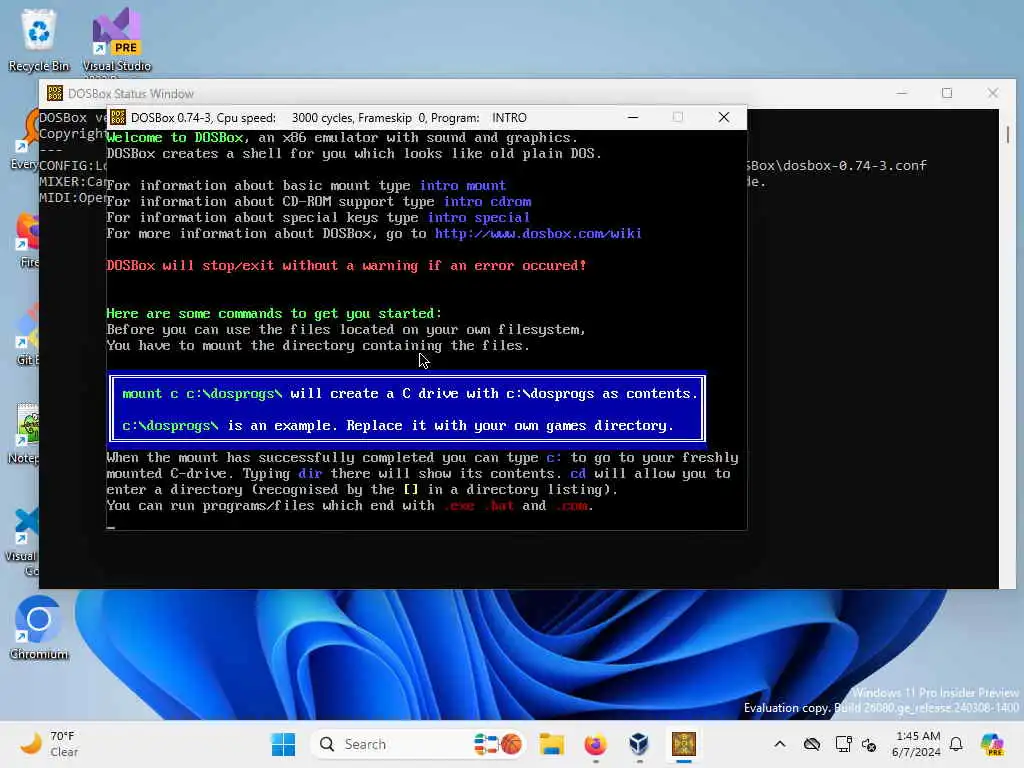The height and width of the screenshot is (768, 1024).
Task: Click the muted volume tray icon
Action: pos(869,744)
